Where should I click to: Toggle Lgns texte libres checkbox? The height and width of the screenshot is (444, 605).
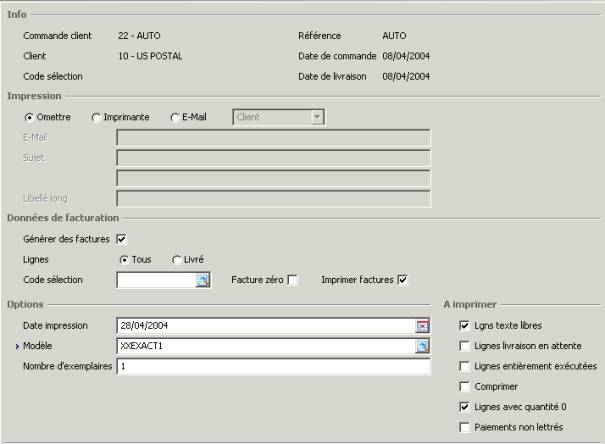464,326
